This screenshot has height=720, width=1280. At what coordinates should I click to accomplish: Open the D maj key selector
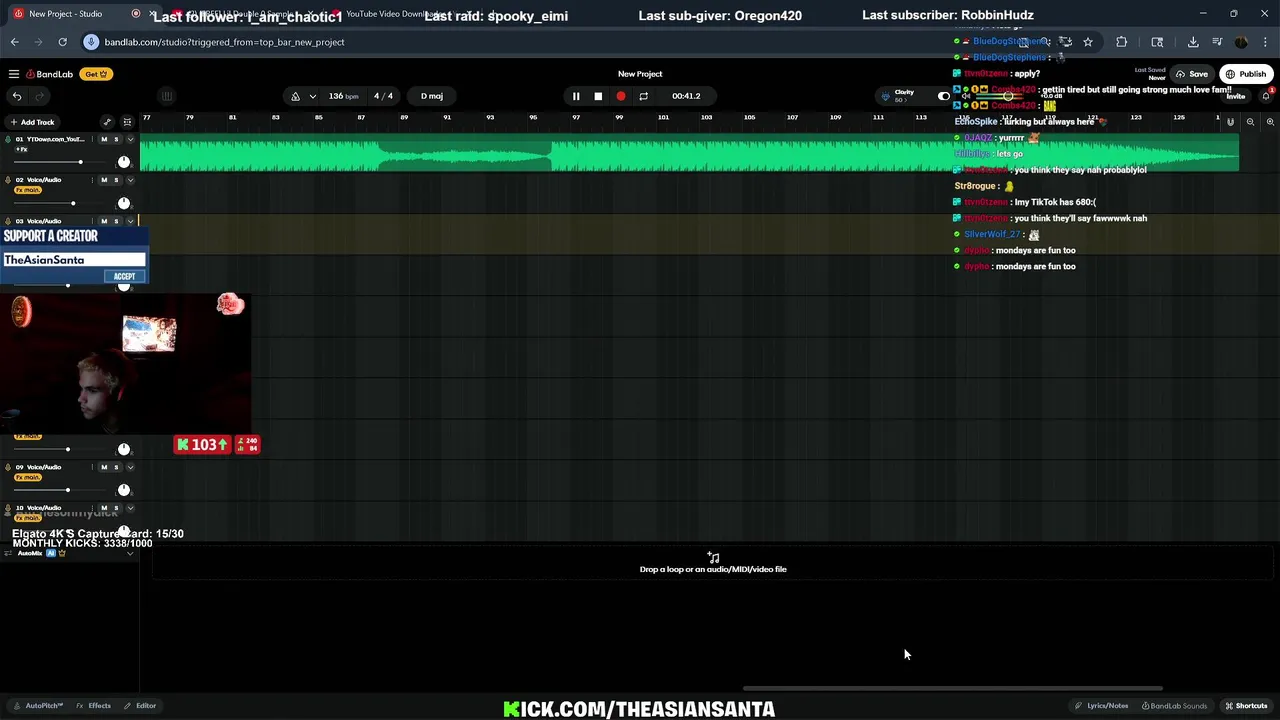click(x=432, y=96)
